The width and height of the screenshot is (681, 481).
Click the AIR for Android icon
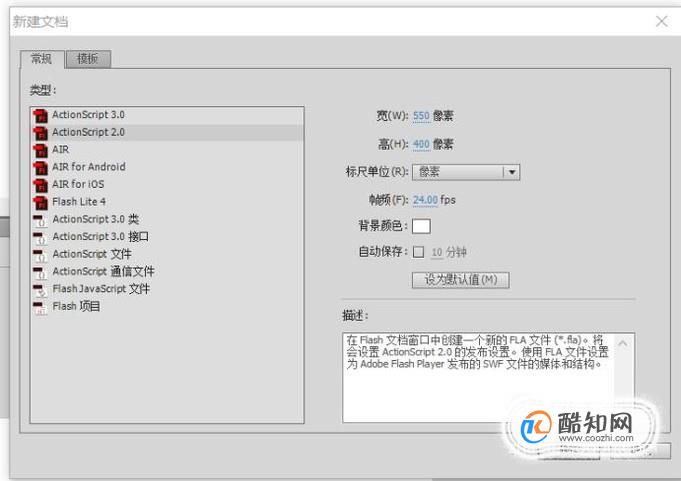(x=40, y=168)
